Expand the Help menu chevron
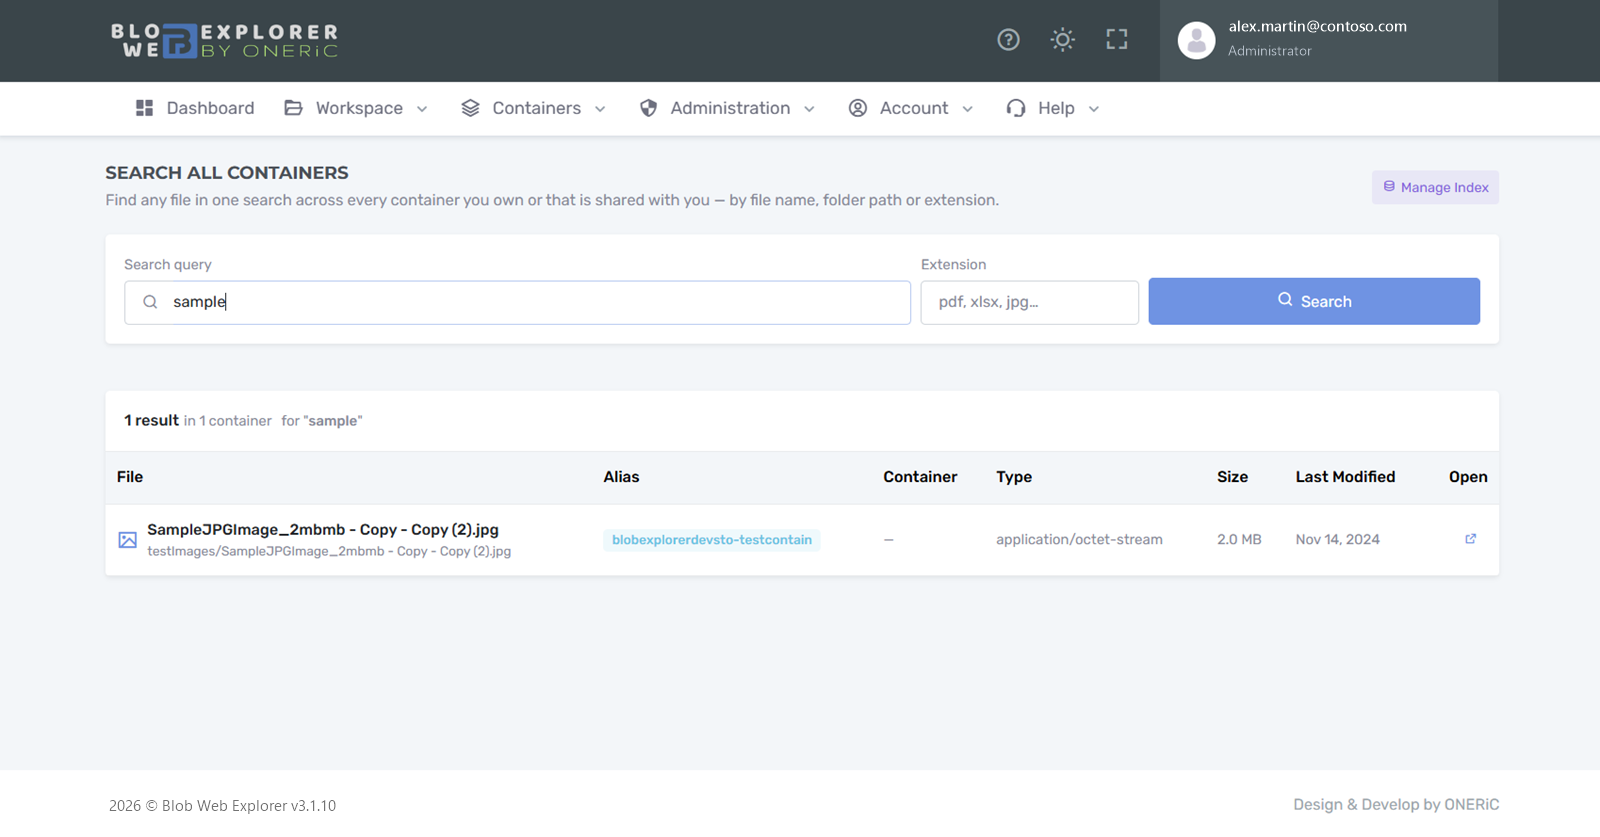 [1093, 109]
